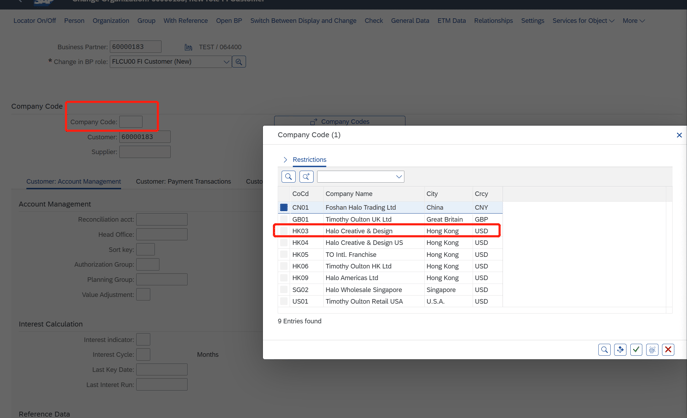Screen dimensions: 687x418
Task: Close the Company Code dialog
Action: [679, 135]
